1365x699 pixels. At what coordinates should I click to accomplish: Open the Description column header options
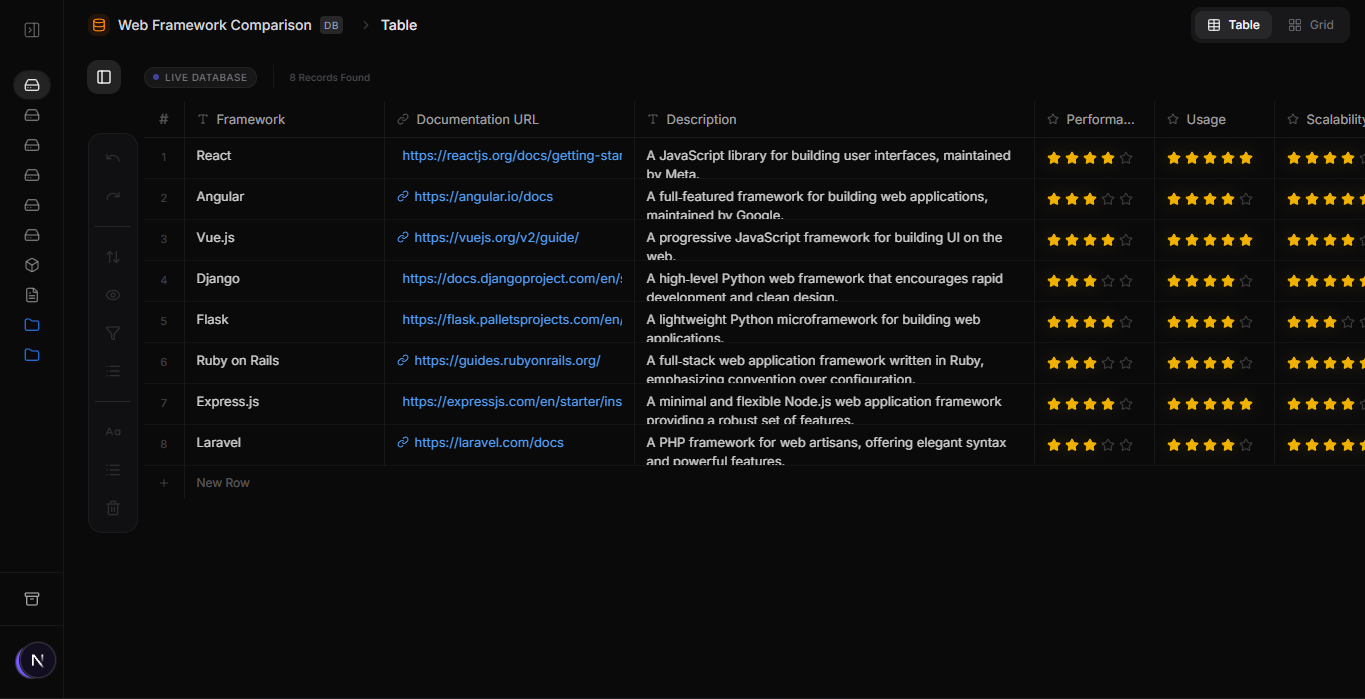[700, 119]
